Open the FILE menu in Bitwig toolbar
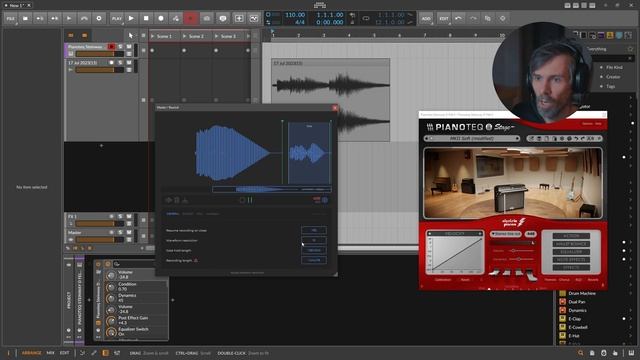This screenshot has height=360, width=640. (11, 18)
